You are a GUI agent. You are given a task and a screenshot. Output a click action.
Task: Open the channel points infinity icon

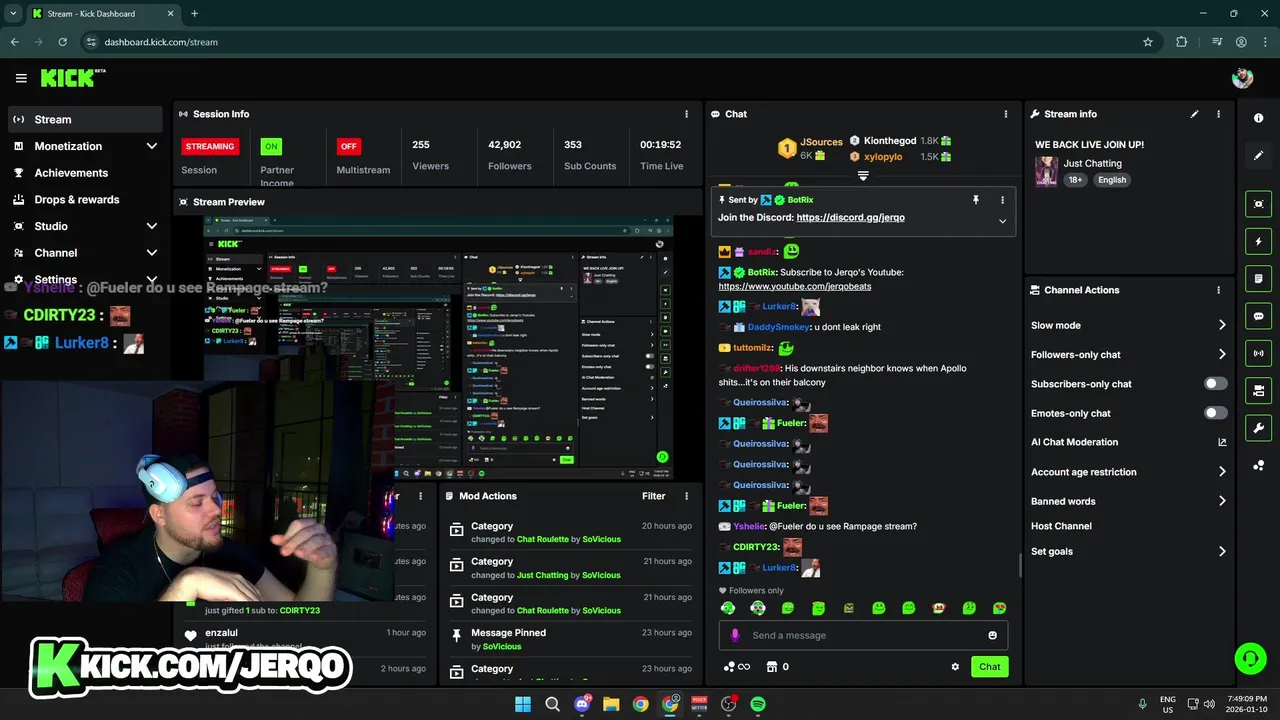[x=737, y=667]
